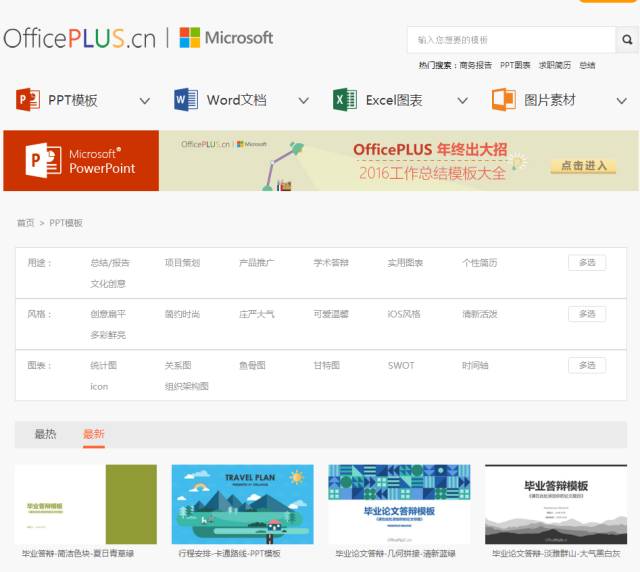Filter by 学术答辩 usage
640x572 pixels.
coord(331,263)
